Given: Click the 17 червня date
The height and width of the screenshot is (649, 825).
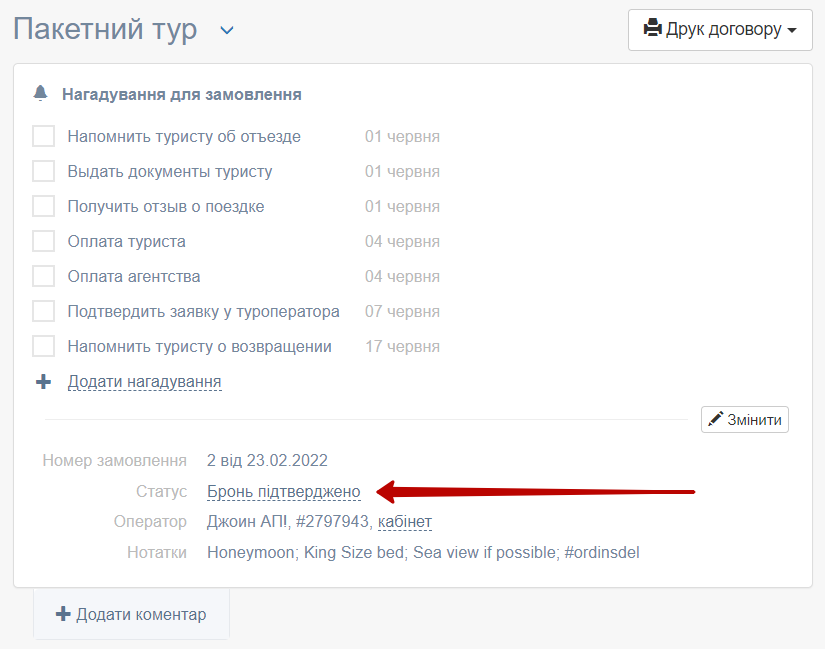Looking at the screenshot, I should point(403,346).
